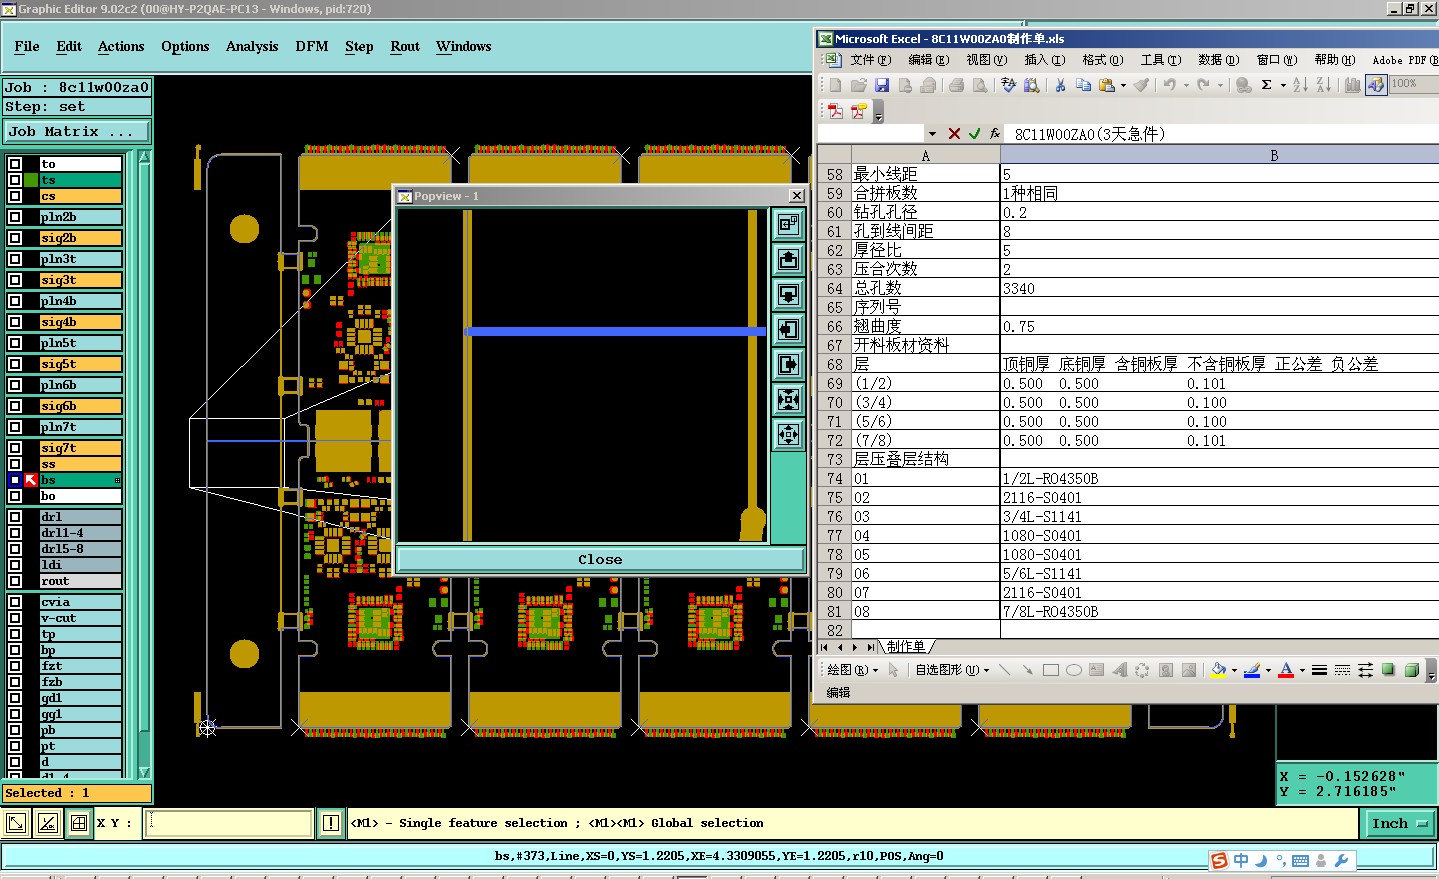Click insert function fx icon
The width and height of the screenshot is (1439, 879).
point(994,133)
